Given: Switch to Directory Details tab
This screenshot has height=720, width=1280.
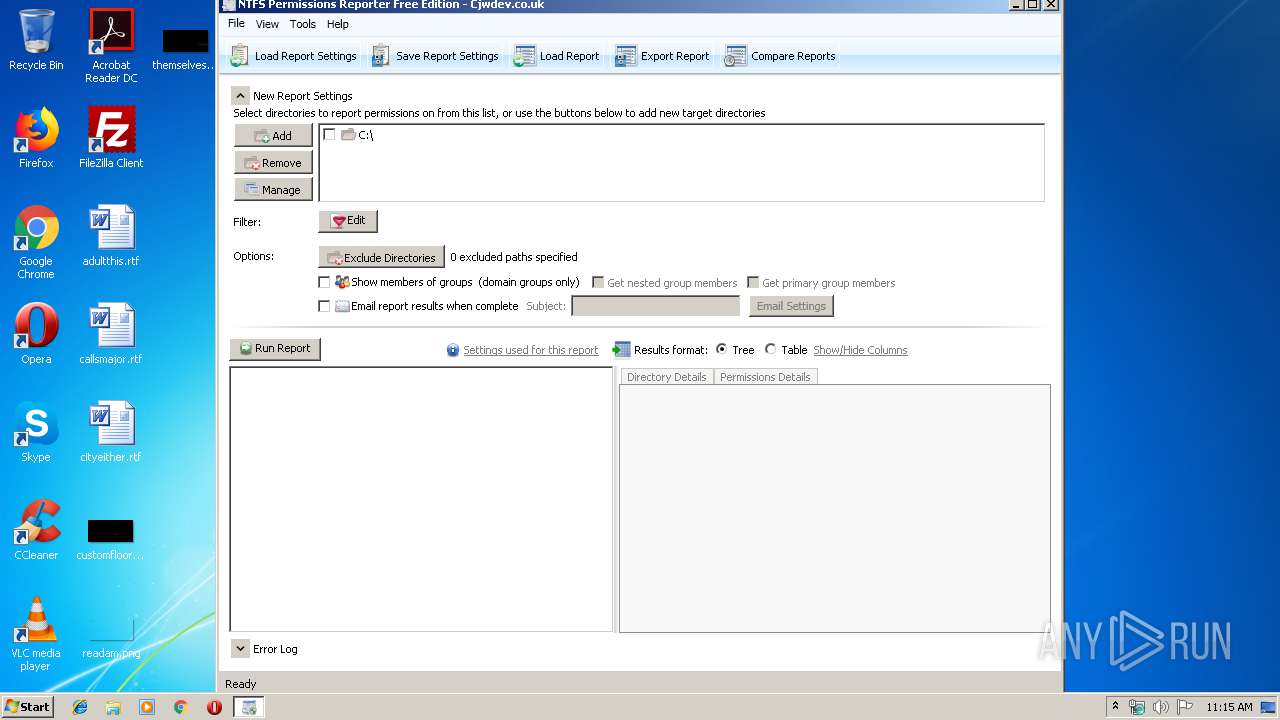Looking at the screenshot, I should coord(667,377).
